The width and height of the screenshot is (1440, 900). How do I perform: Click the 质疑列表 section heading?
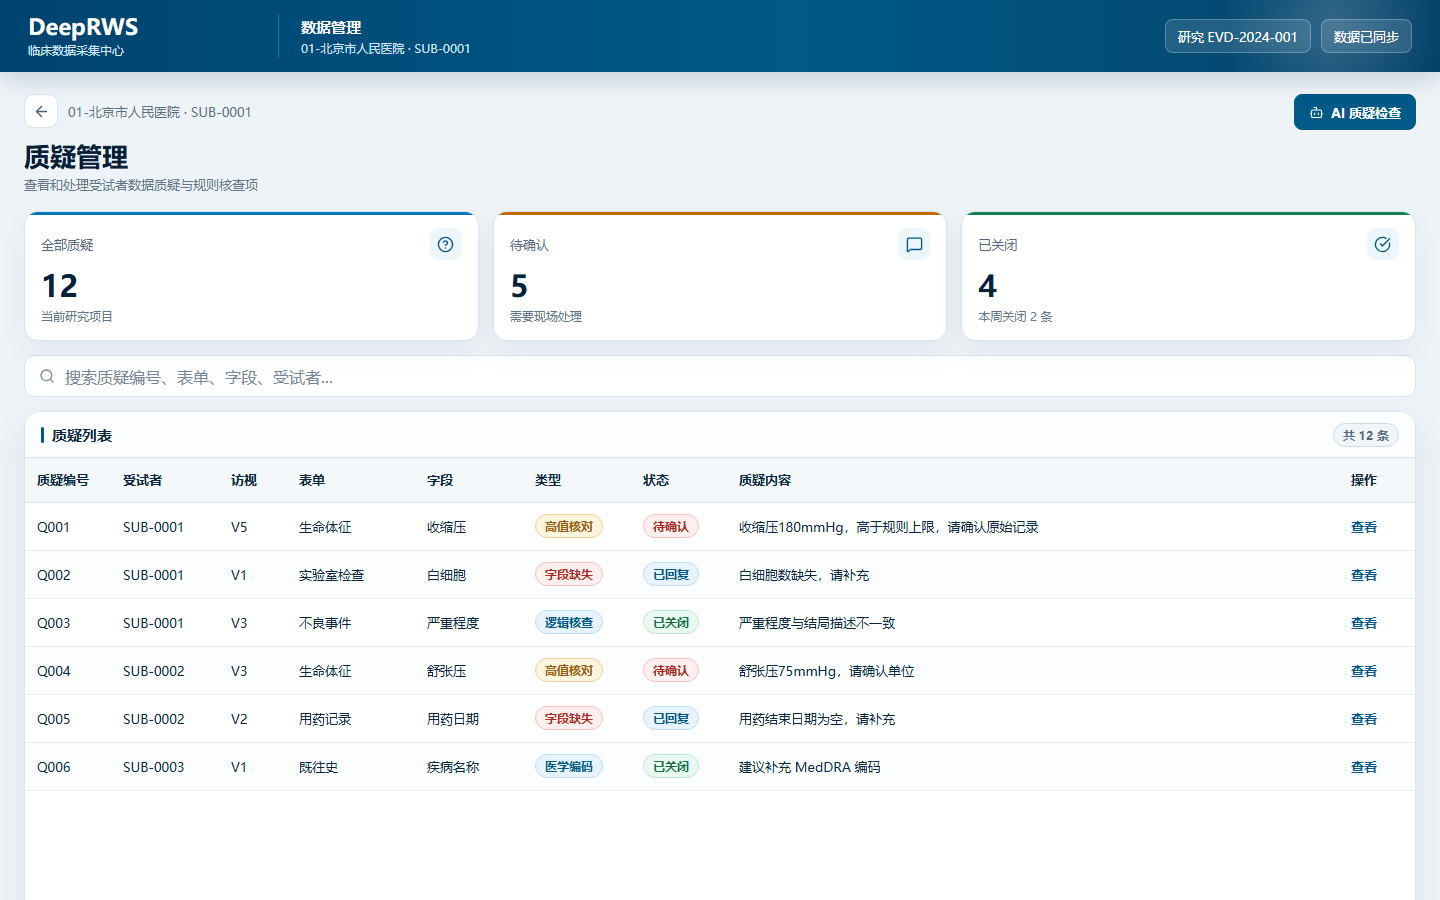pyautogui.click(x=82, y=435)
